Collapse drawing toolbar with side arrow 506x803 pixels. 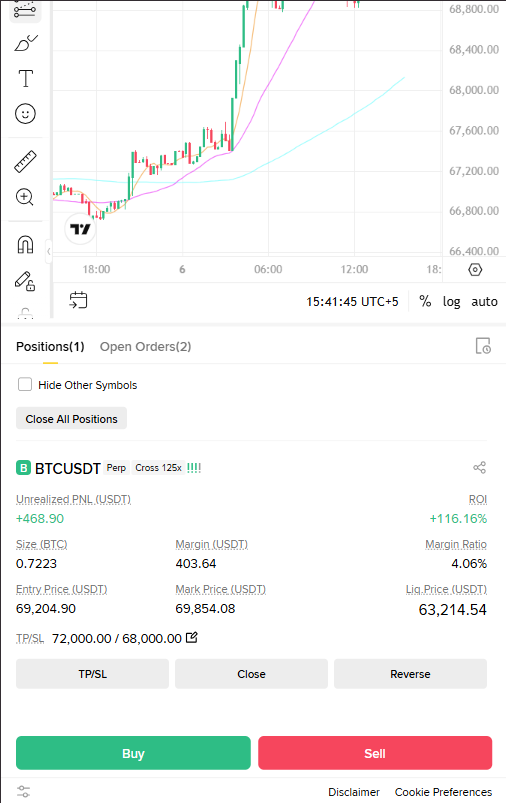tap(49, 251)
